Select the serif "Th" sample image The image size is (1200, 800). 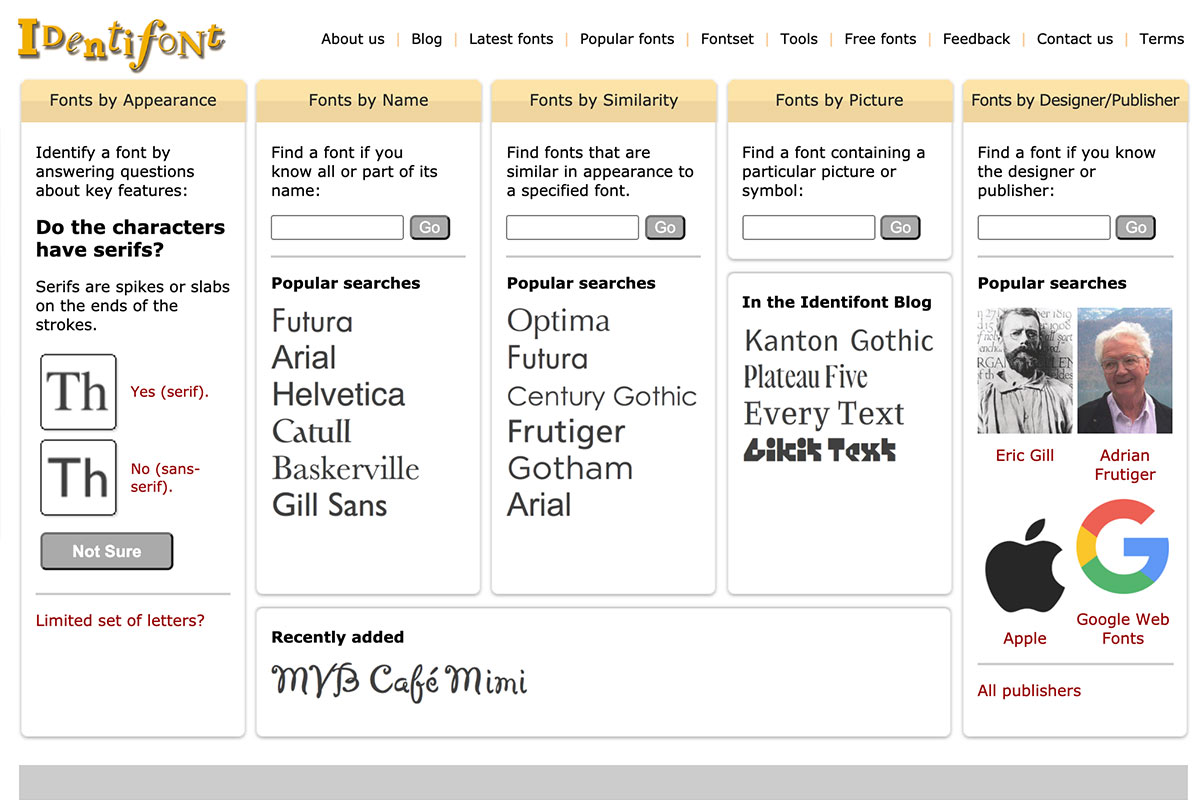pyautogui.click(x=78, y=391)
